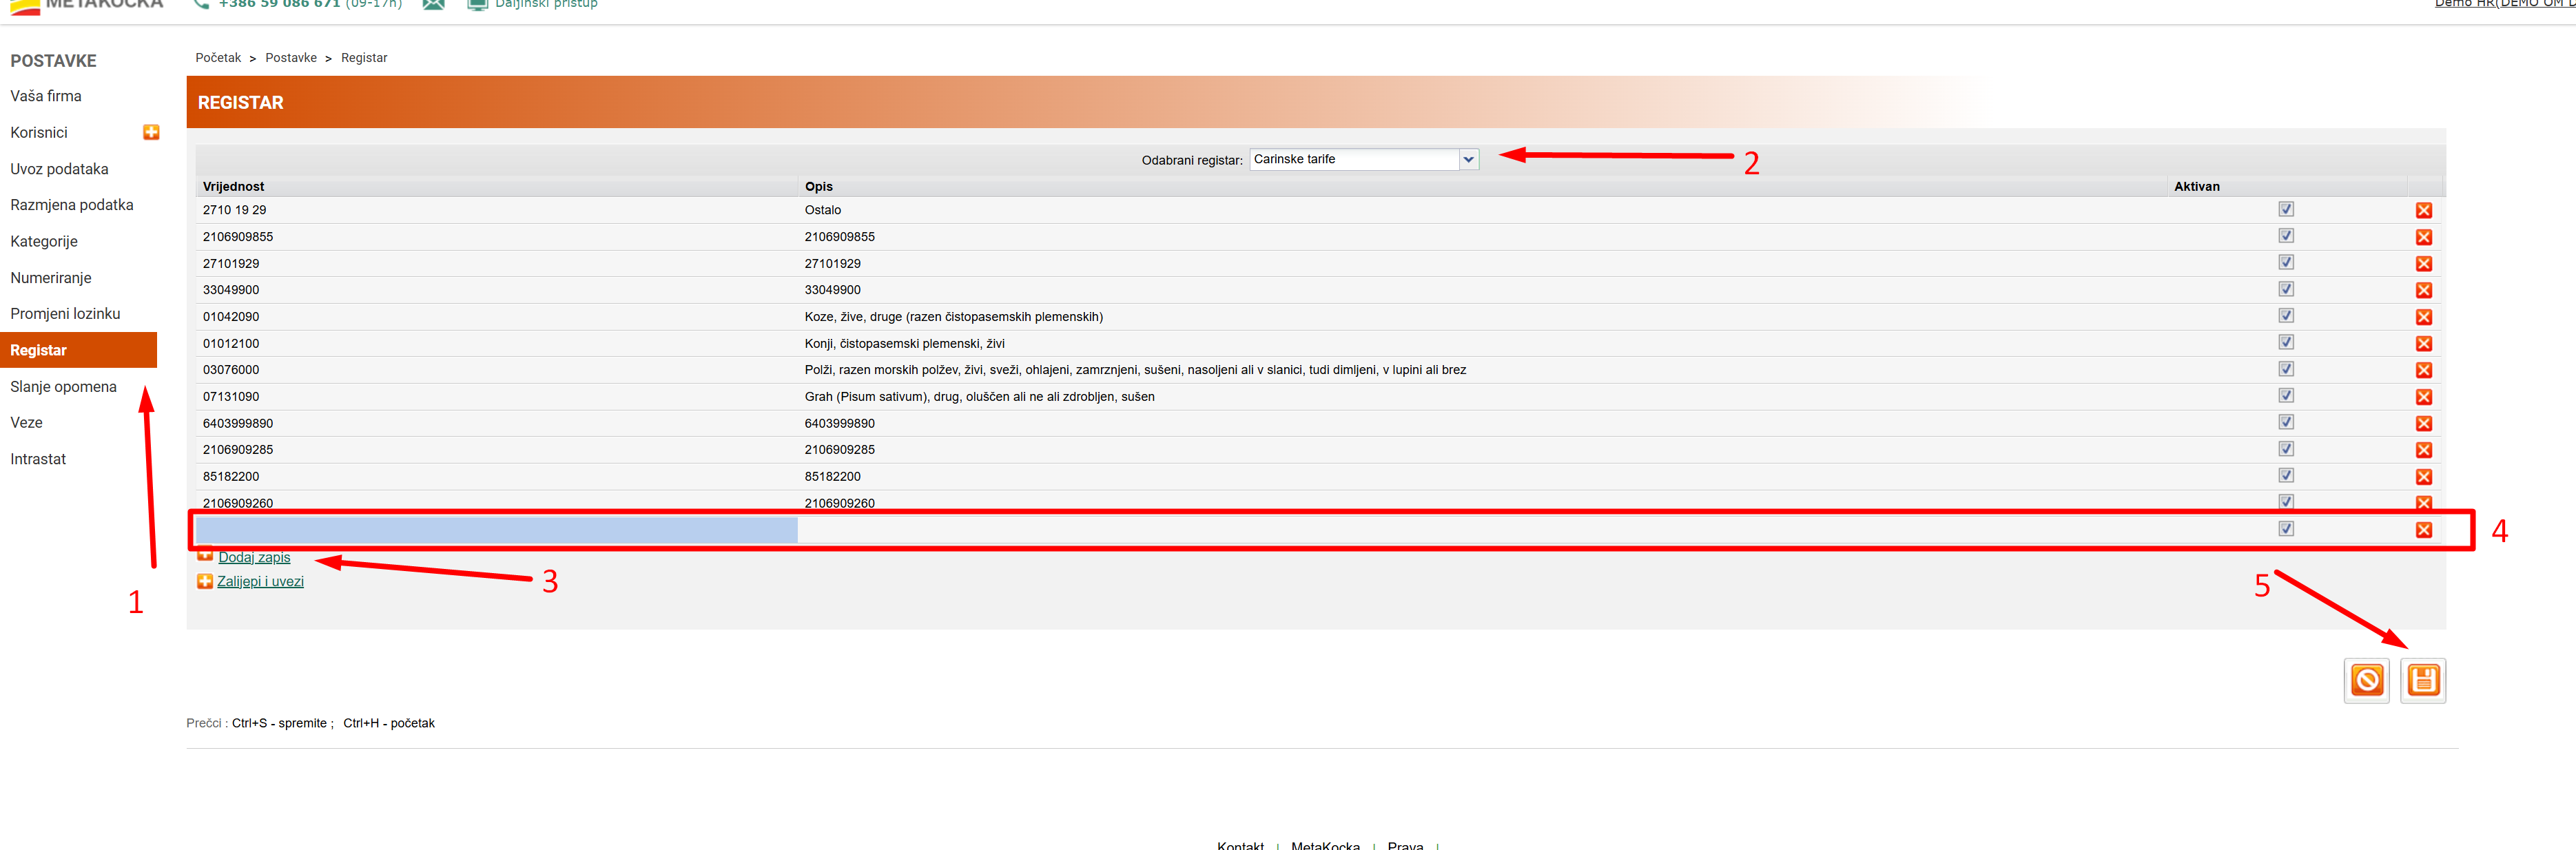The image size is (2576, 850).
Task: Go to Kategorije settings
Action: pos(44,241)
